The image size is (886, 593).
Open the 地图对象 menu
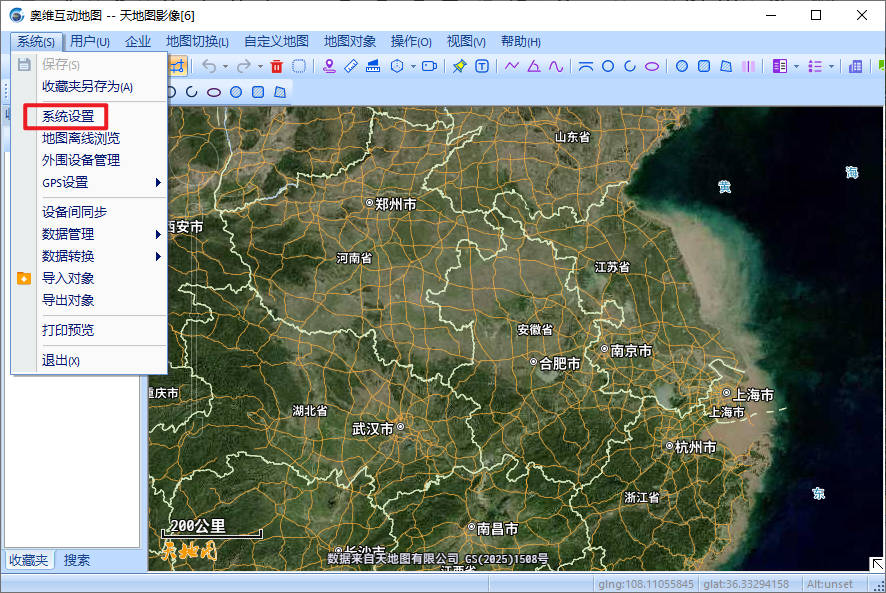point(349,41)
